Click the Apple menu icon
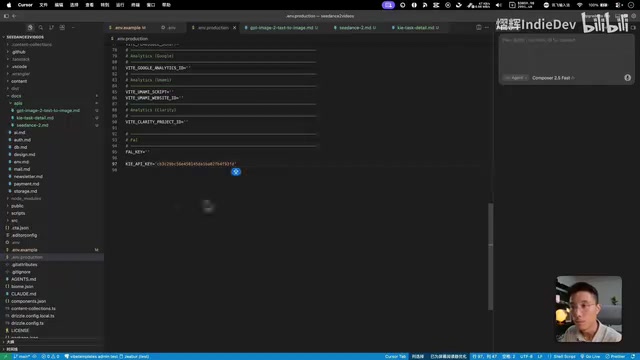This screenshot has height=360, width=640. coord(9,5)
